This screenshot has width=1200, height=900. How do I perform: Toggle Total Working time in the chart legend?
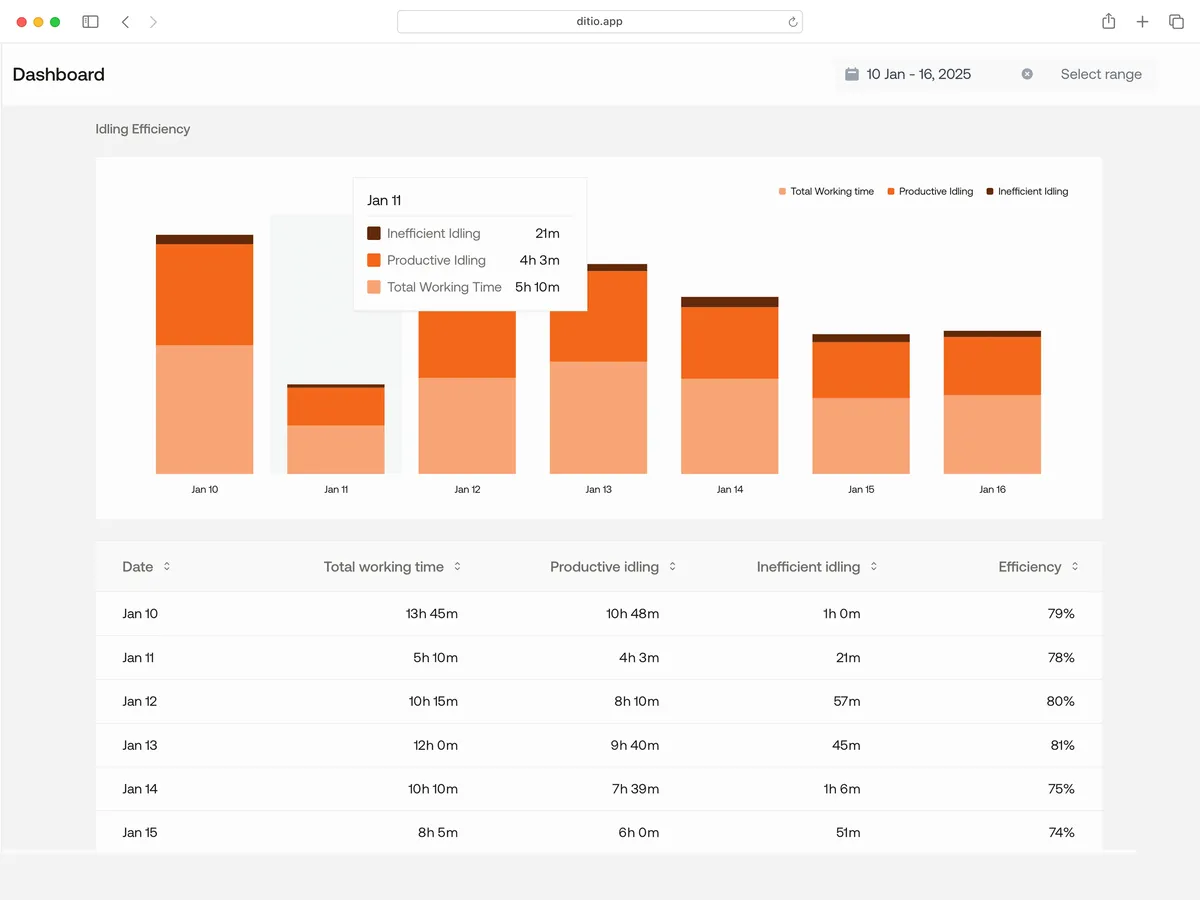(x=826, y=191)
